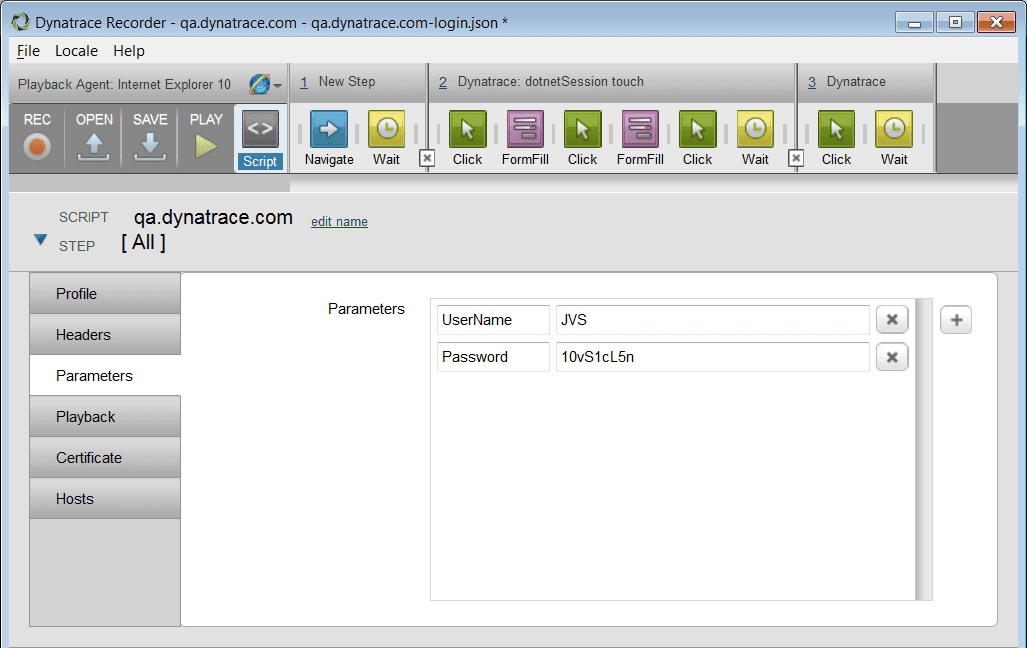Click the 10vS1cL5n value field
The width and height of the screenshot is (1027, 648).
click(x=713, y=357)
